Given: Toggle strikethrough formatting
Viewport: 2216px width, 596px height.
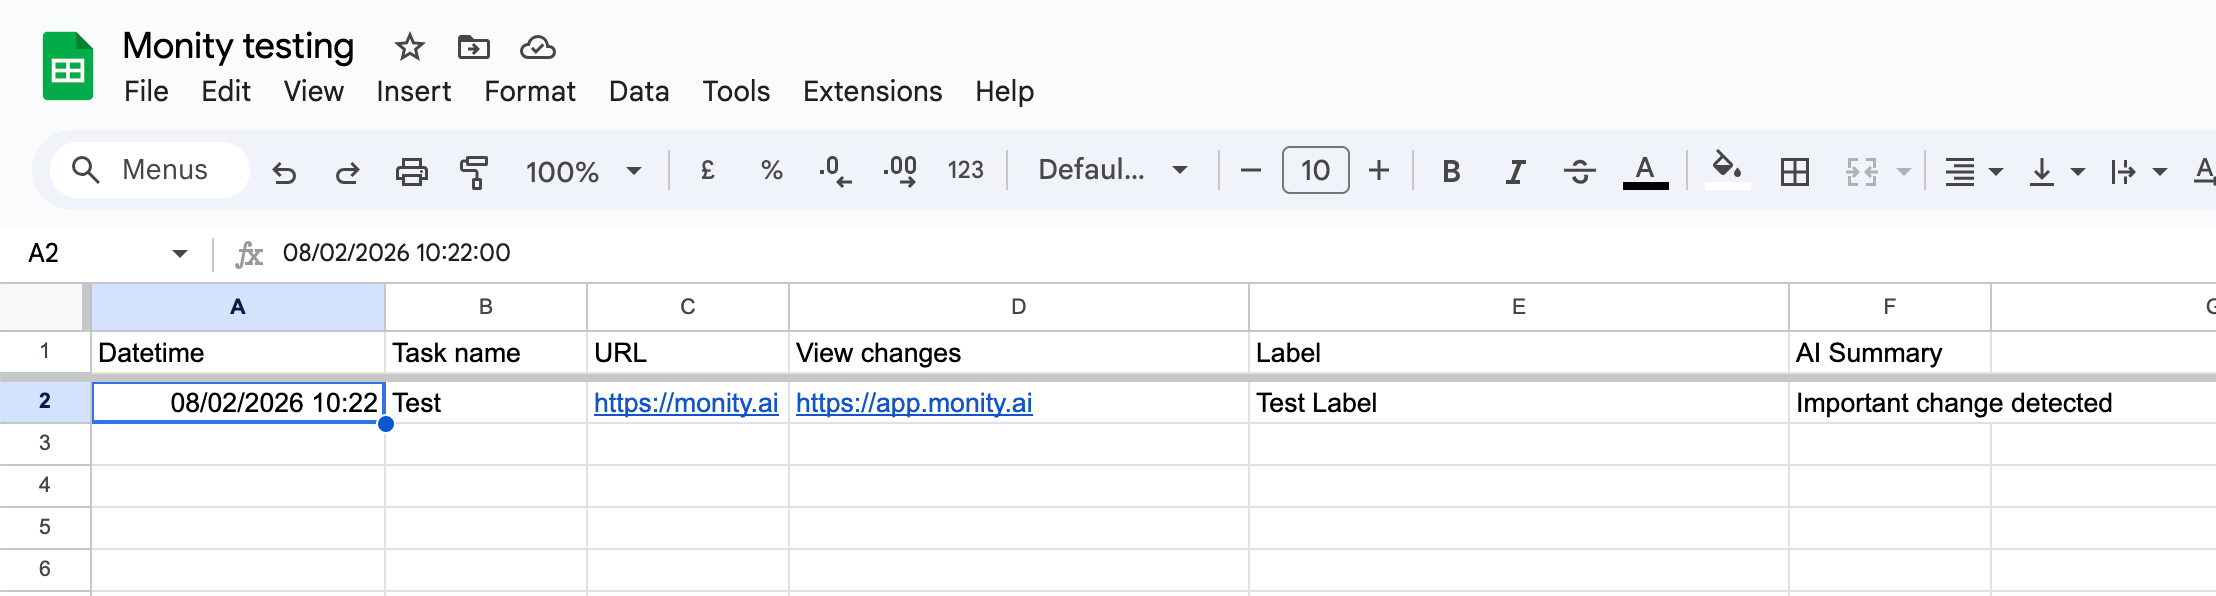Looking at the screenshot, I should [1579, 172].
